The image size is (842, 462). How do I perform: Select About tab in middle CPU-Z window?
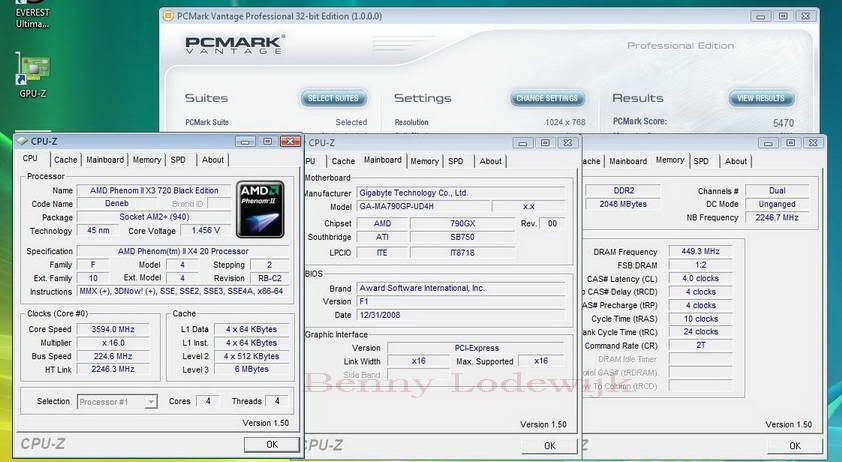click(x=490, y=161)
